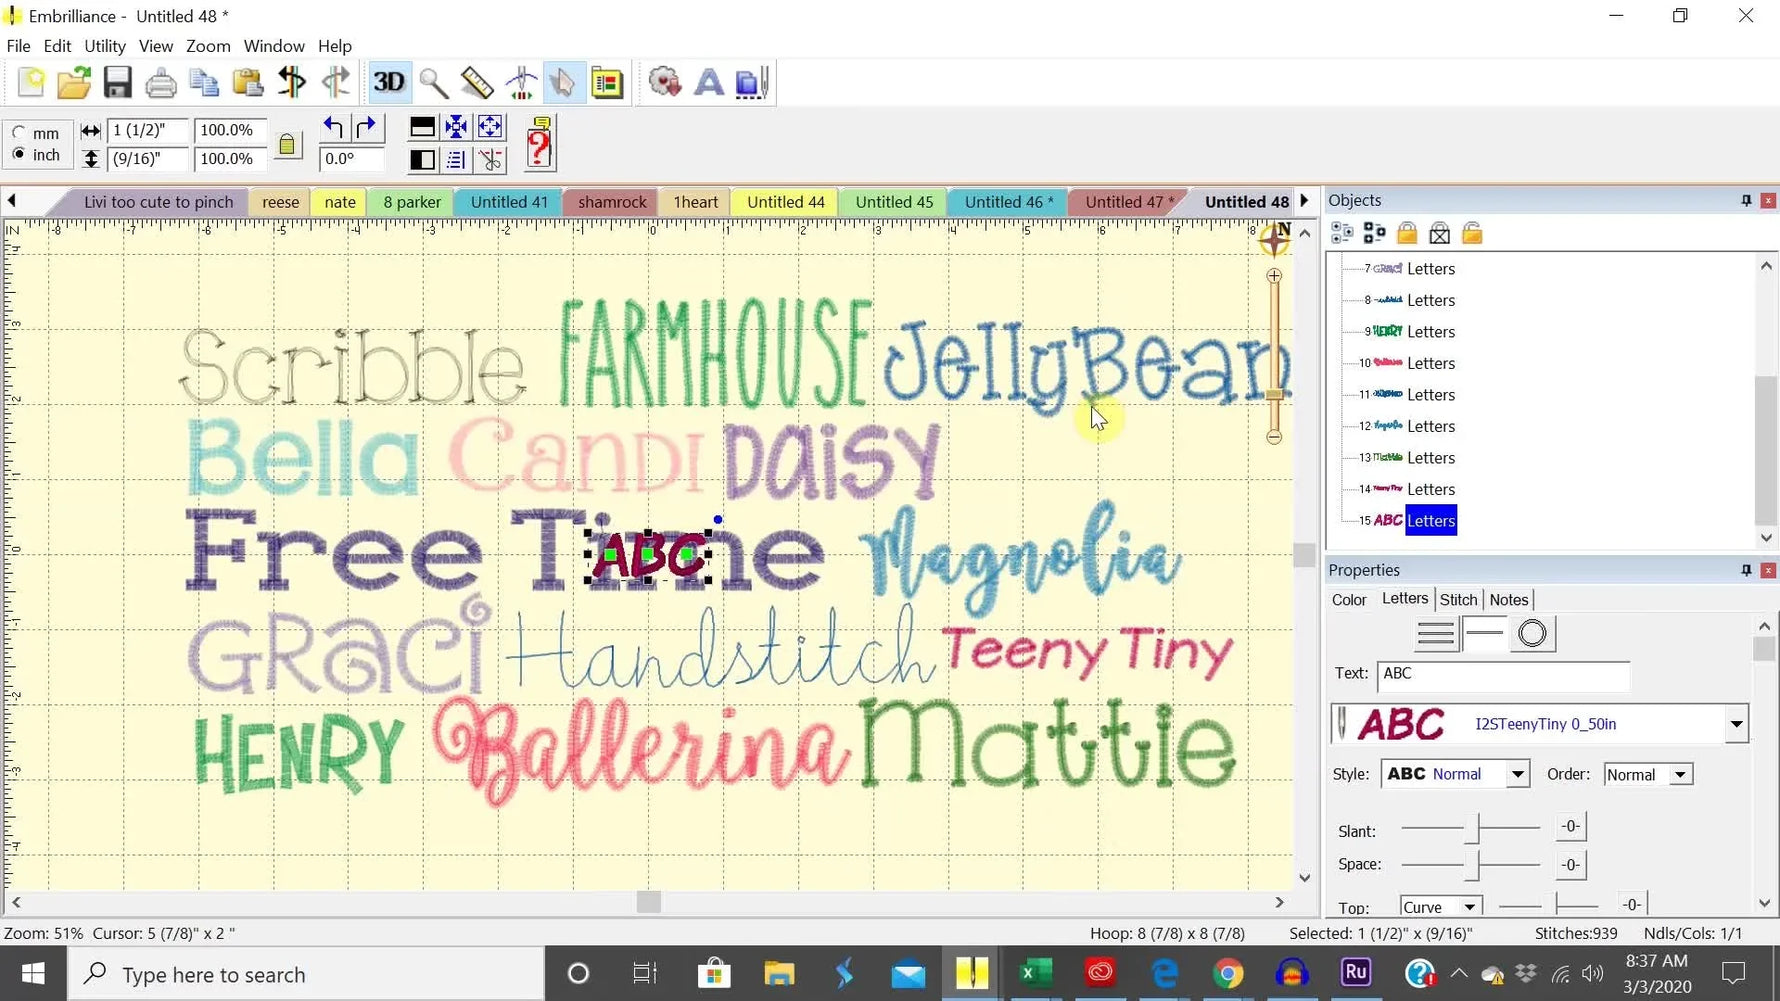This screenshot has height=1001, width=1780.
Task: Open the Order Normal dropdown
Action: pos(1680,775)
